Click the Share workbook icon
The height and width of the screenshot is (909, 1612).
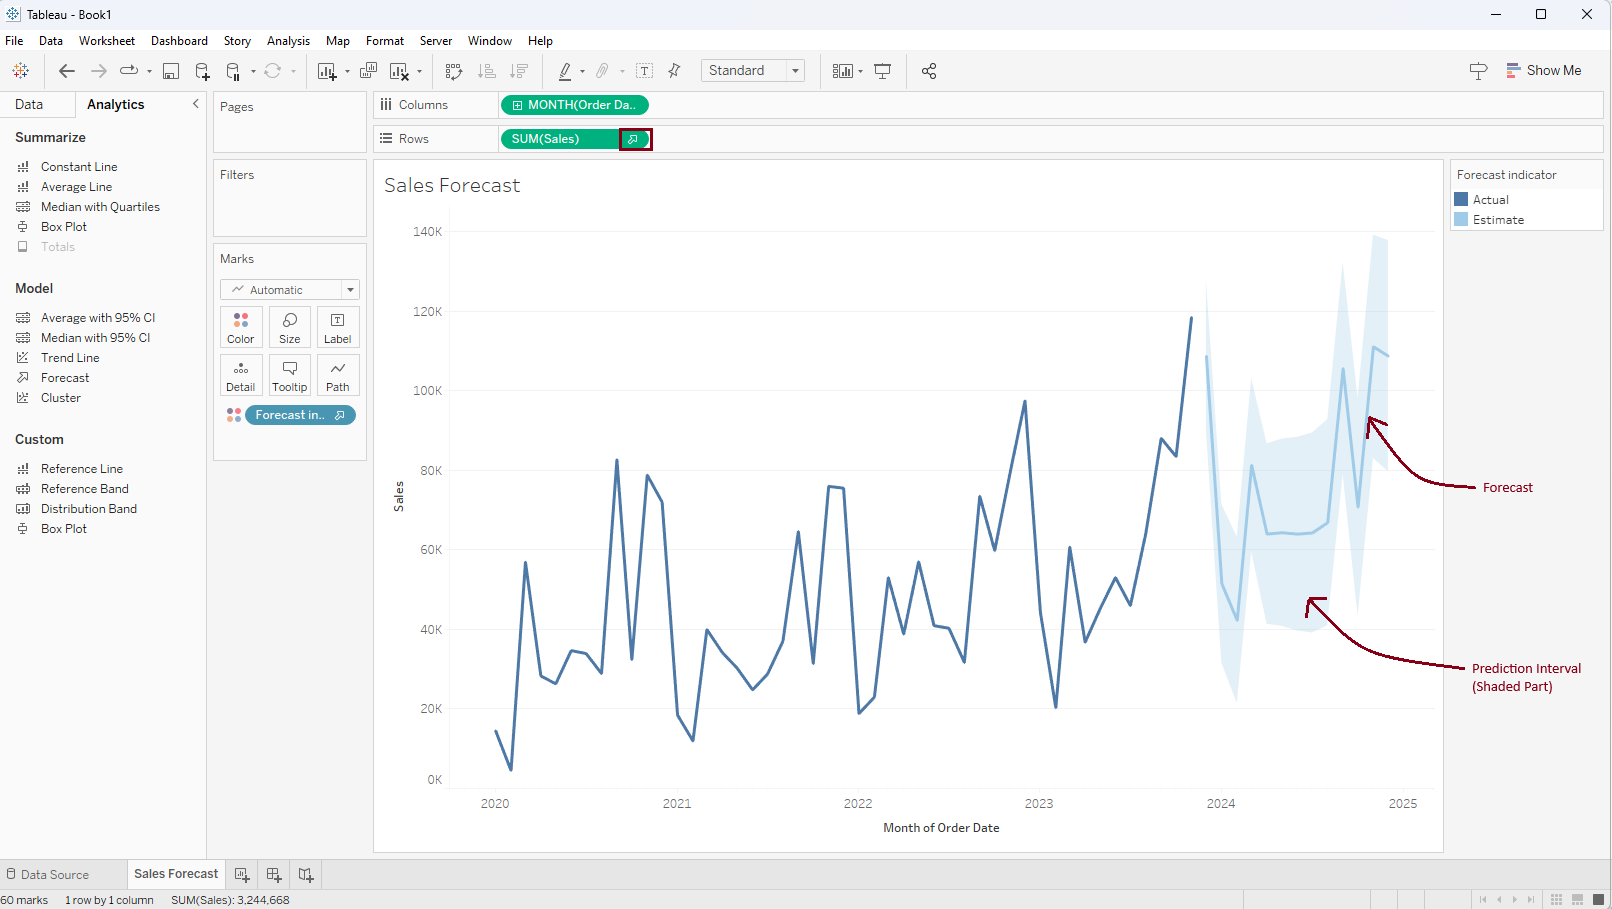(x=929, y=71)
